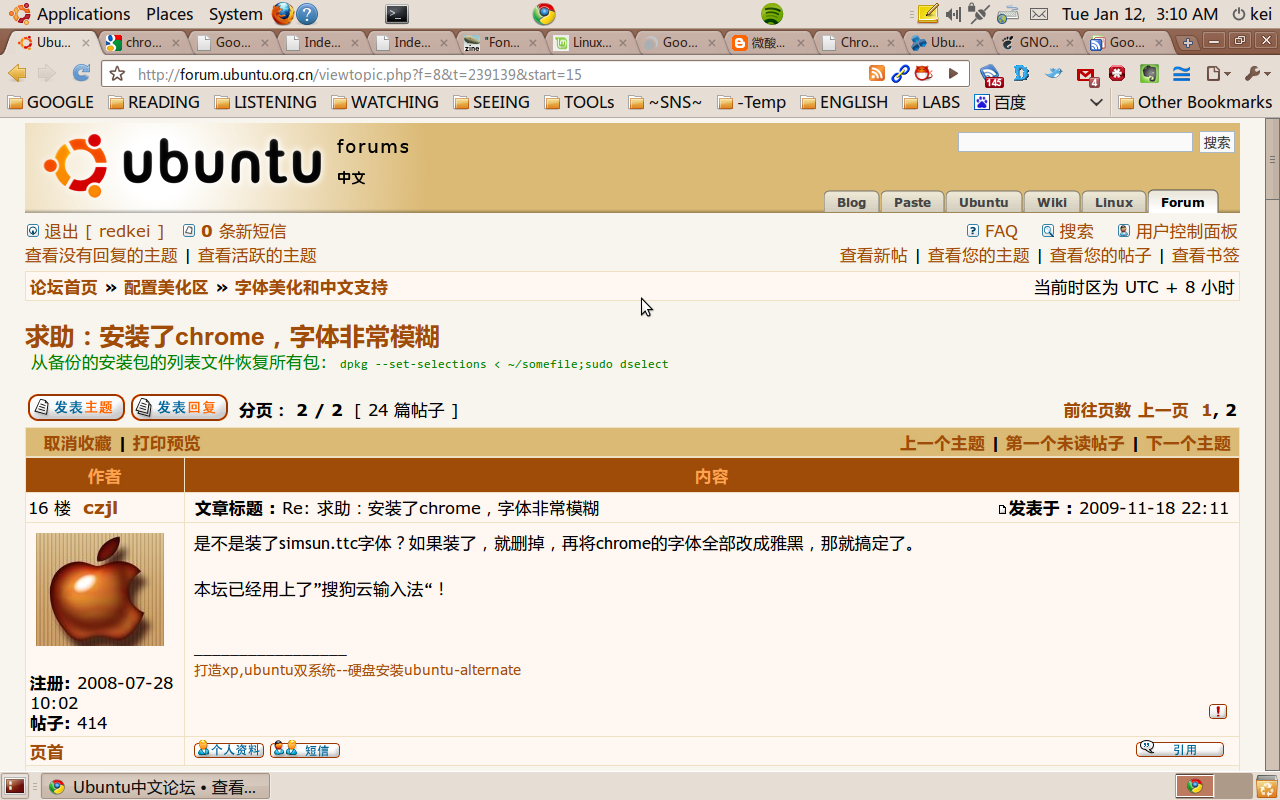Open the System menu

(x=236, y=14)
